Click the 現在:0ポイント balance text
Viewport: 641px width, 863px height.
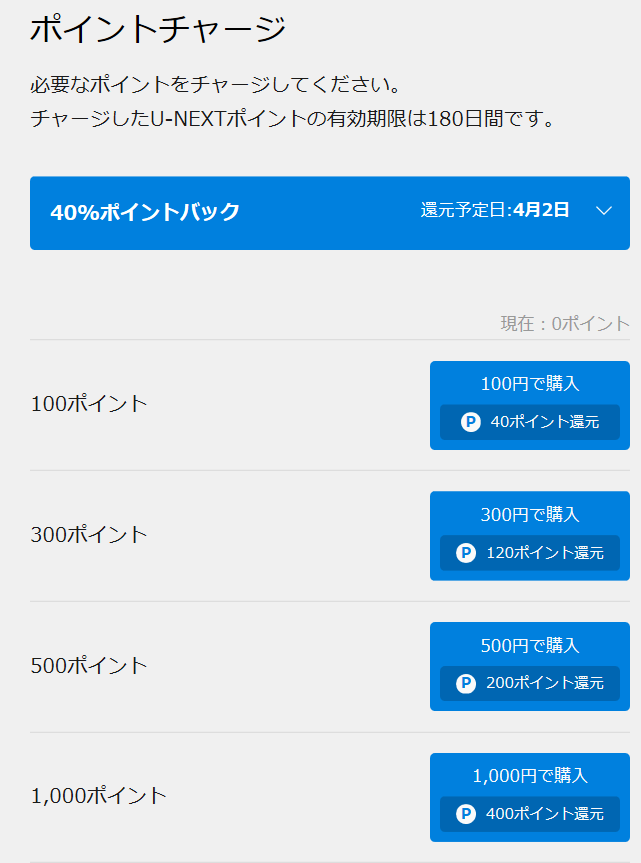point(565,324)
